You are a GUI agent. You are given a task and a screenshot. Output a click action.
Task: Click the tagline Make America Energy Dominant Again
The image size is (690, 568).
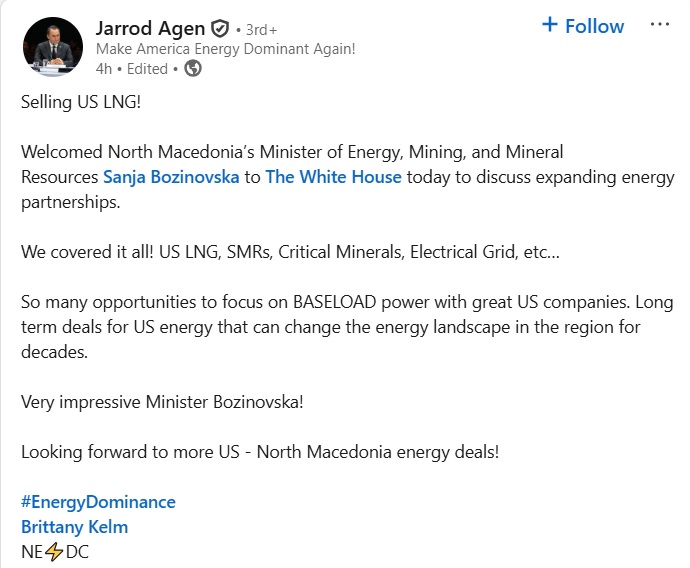pyautogui.click(x=225, y=48)
